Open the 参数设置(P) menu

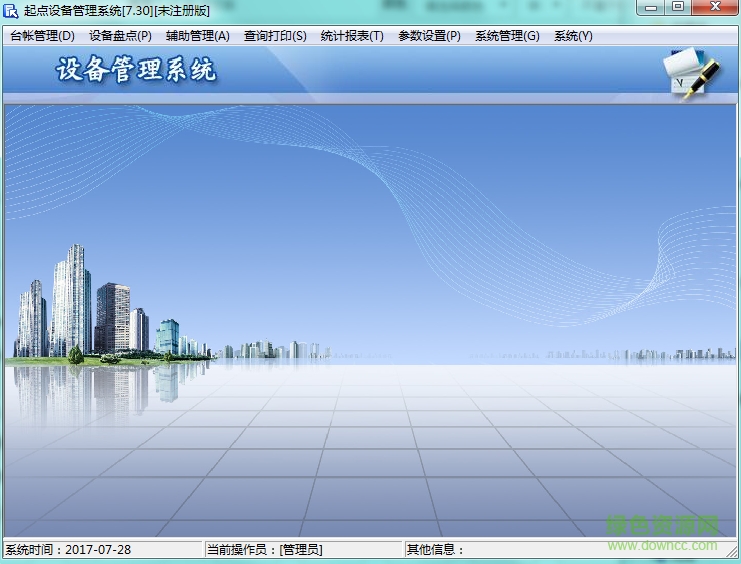[x=429, y=36]
